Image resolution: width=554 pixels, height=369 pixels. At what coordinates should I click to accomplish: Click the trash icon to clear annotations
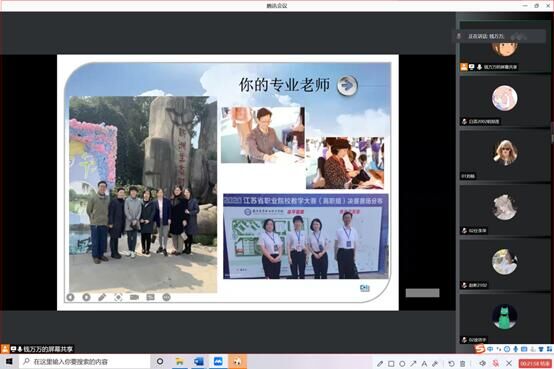tap(462, 363)
